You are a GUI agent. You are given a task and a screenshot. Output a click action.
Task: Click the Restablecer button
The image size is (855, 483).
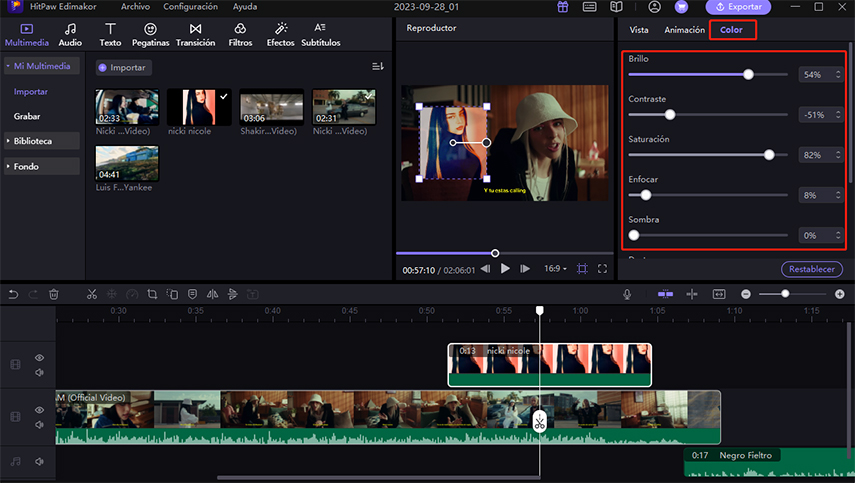811,269
